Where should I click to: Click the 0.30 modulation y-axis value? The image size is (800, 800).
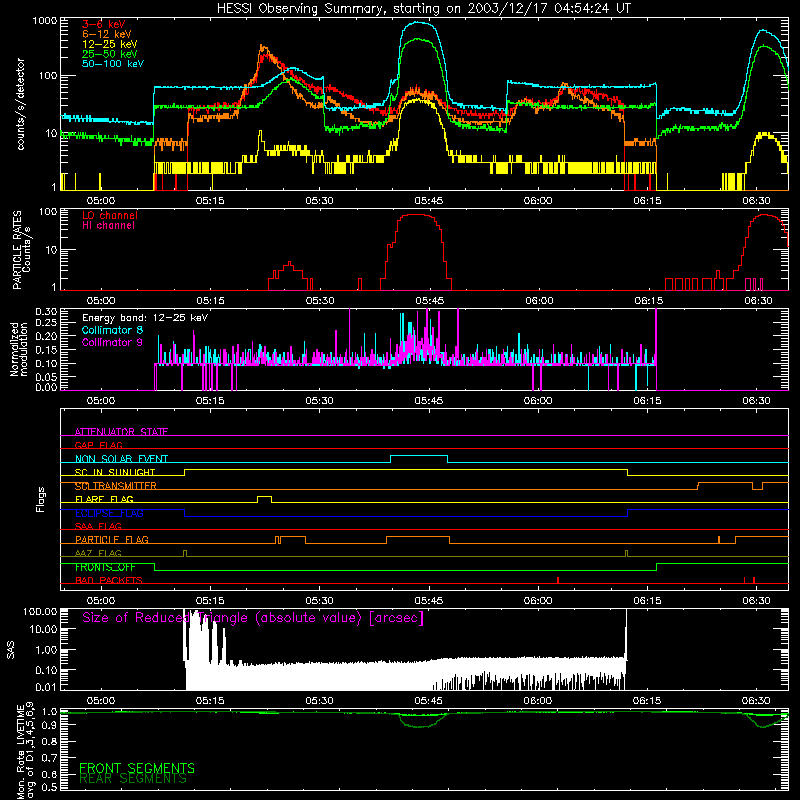click(46, 312)
